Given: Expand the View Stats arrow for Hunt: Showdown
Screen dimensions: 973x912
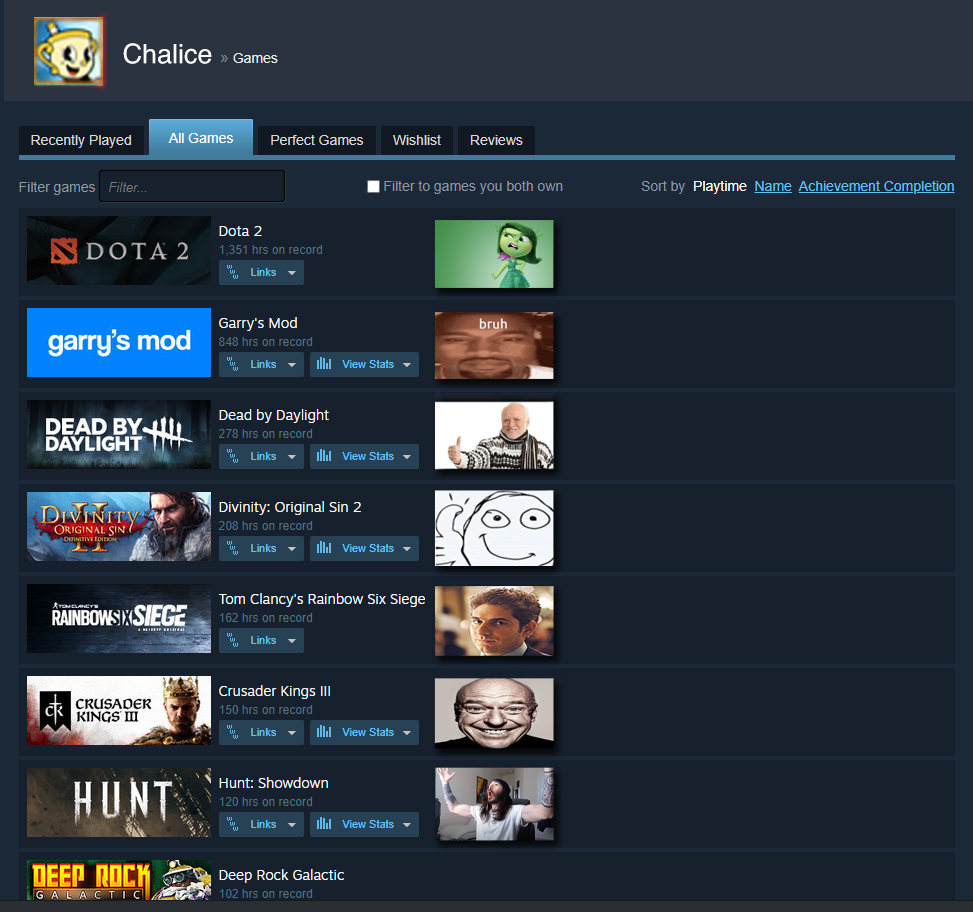Looking at the screenshot, I should (x=407, y=825).
